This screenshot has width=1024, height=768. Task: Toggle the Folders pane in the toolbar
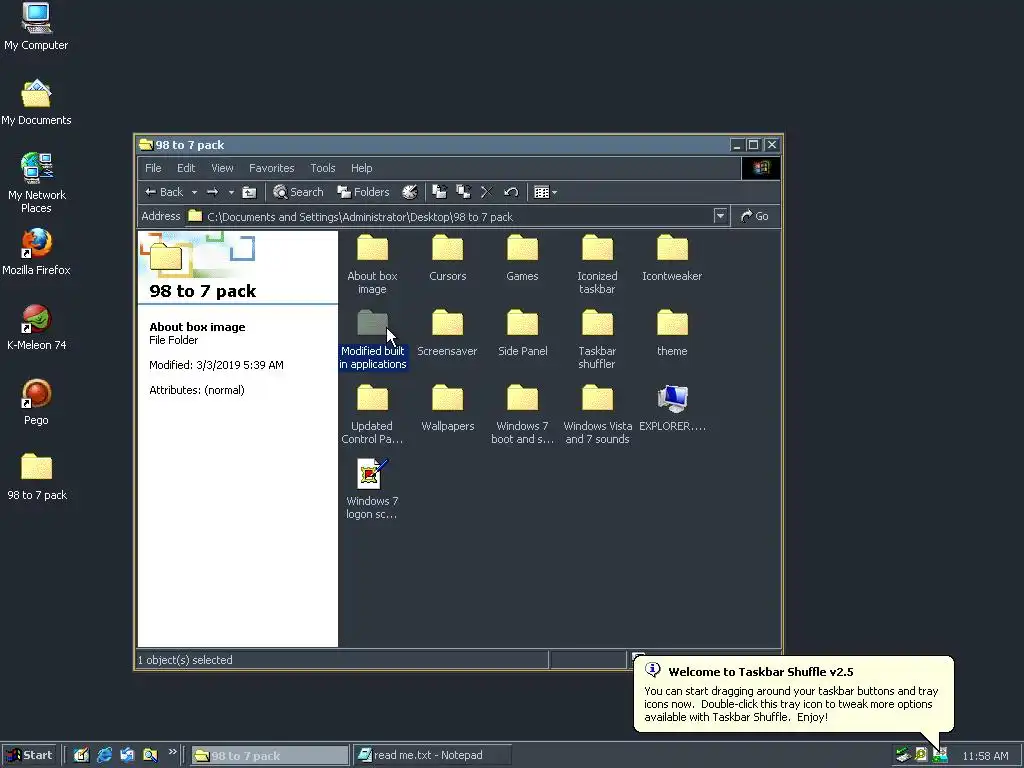[x=363, y=192]
